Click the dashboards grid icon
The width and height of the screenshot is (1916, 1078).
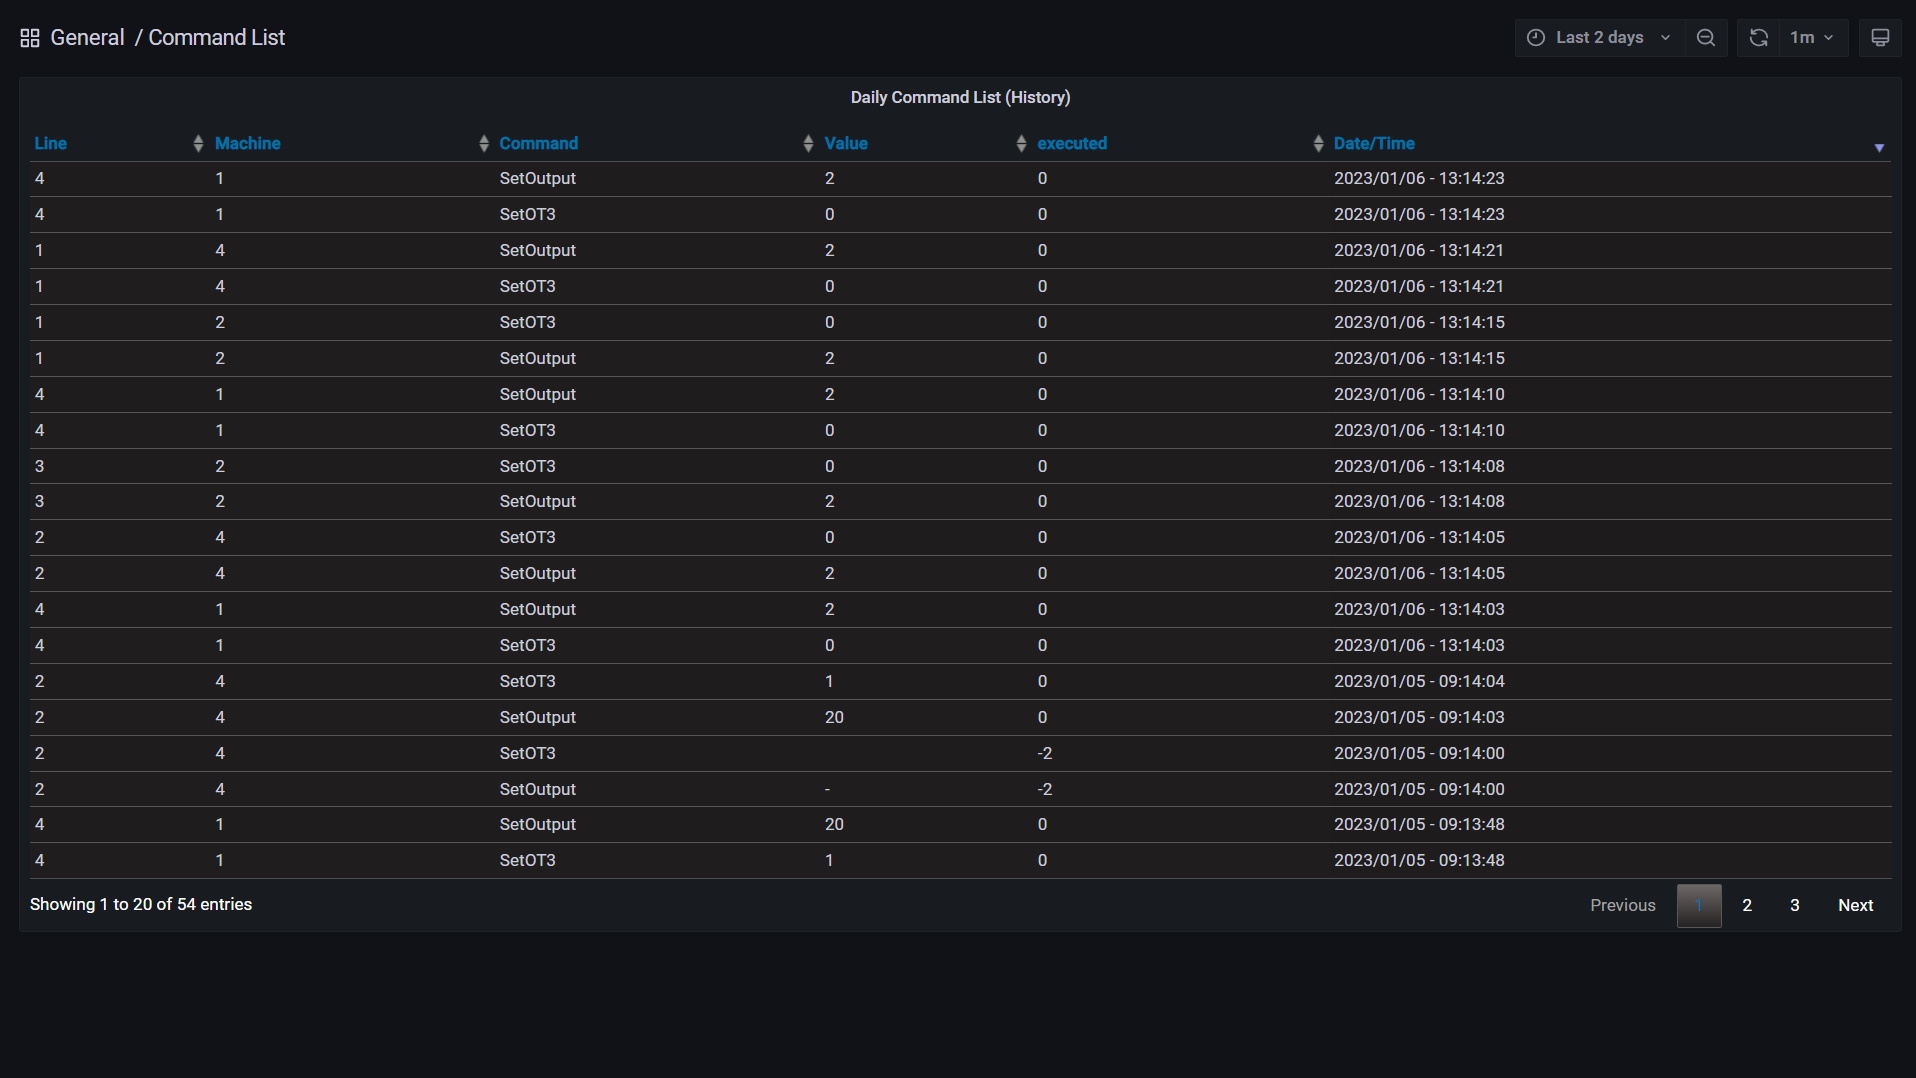30,38
